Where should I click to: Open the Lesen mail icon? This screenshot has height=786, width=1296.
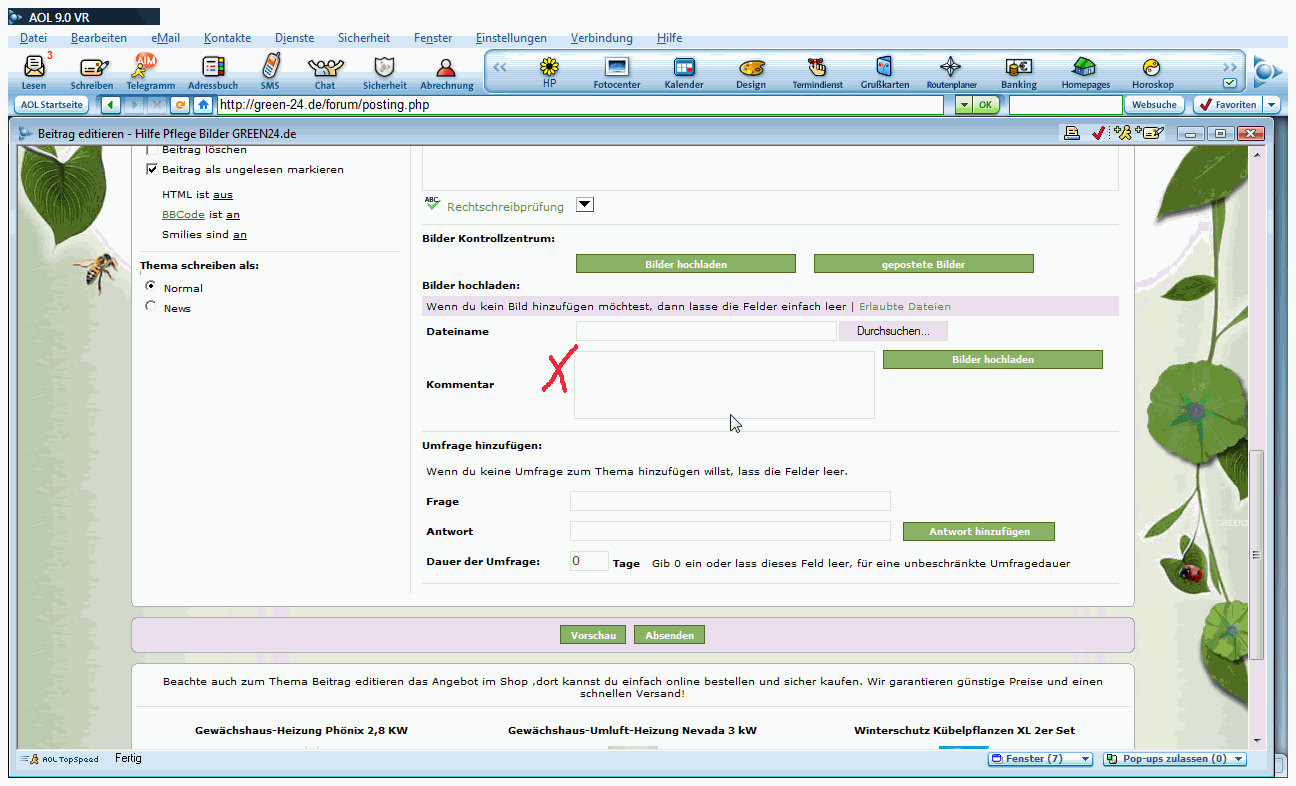click(x=34, y=70)
